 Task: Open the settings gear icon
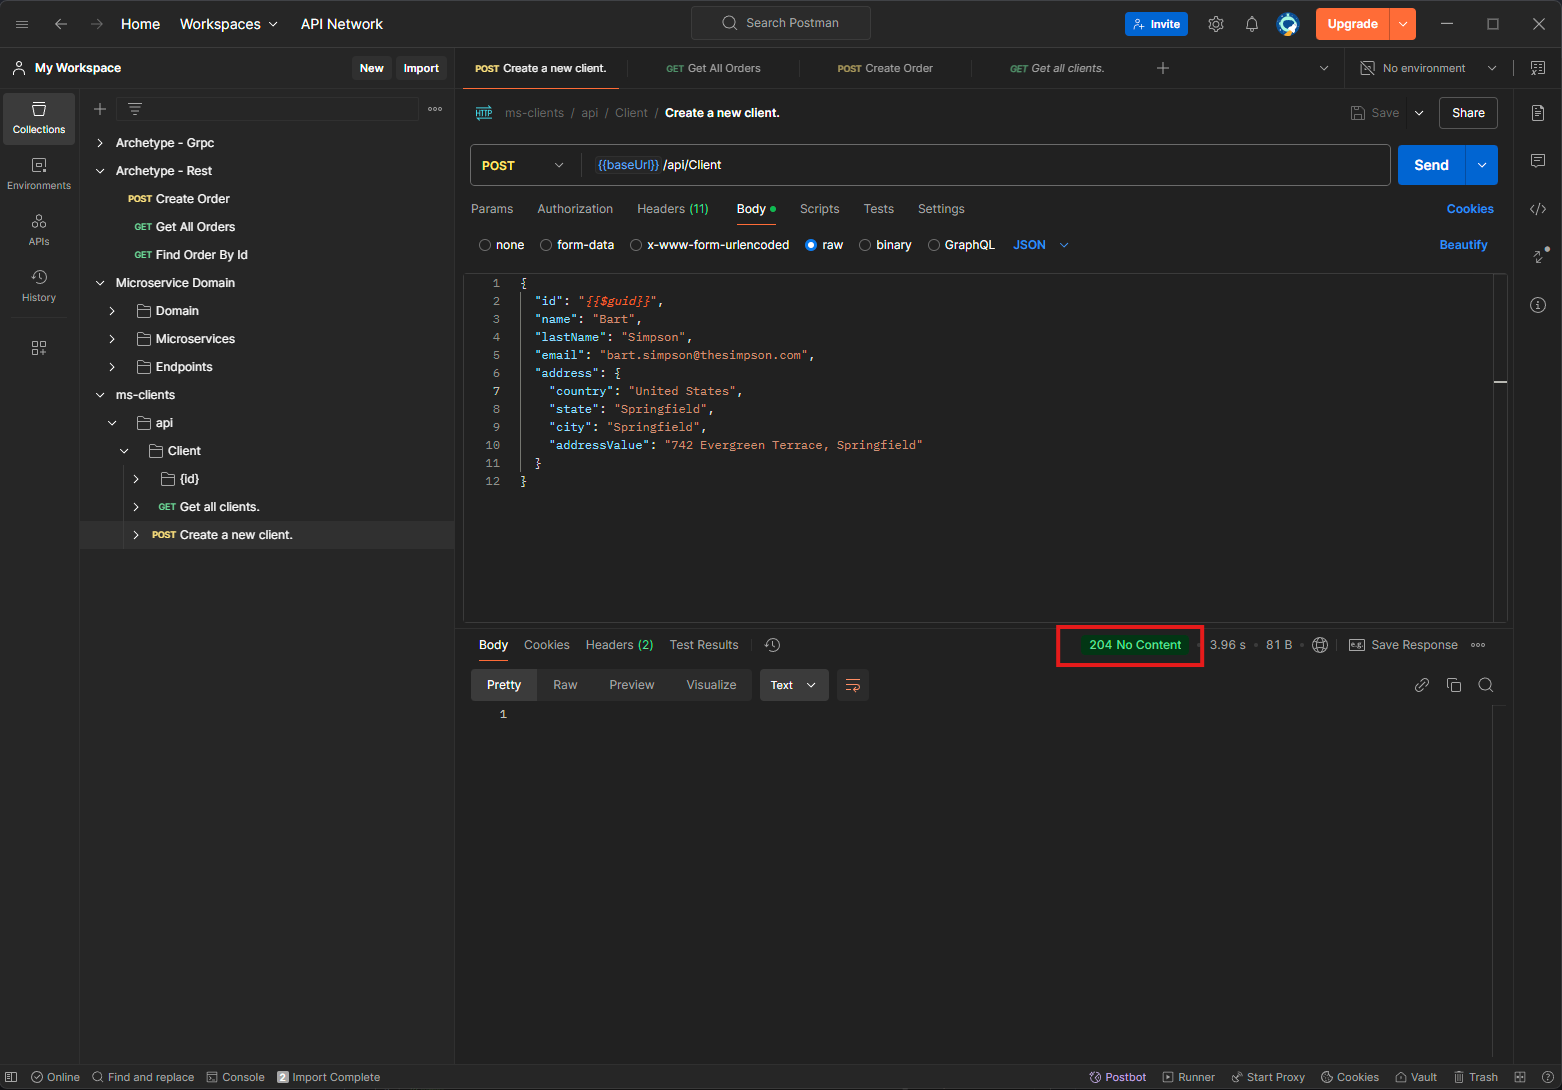click(x=1216, y=24)
